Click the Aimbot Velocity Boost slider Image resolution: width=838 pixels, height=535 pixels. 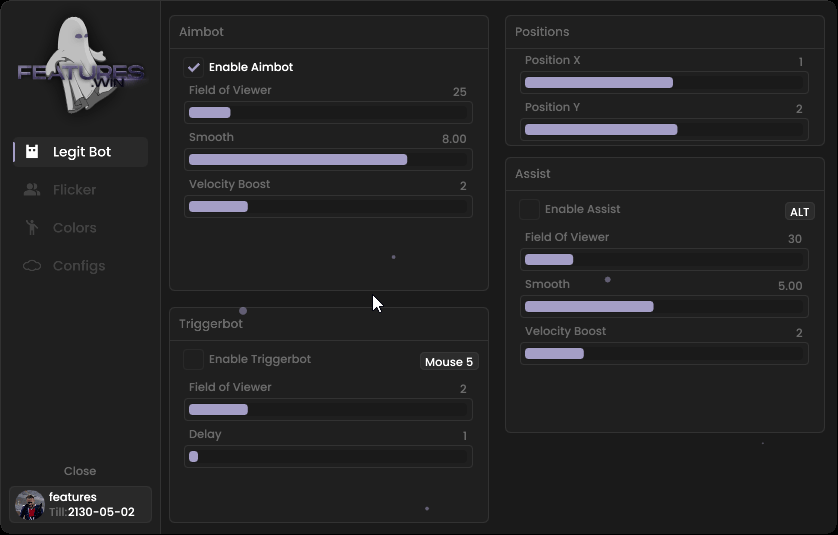tap(328, 207)
